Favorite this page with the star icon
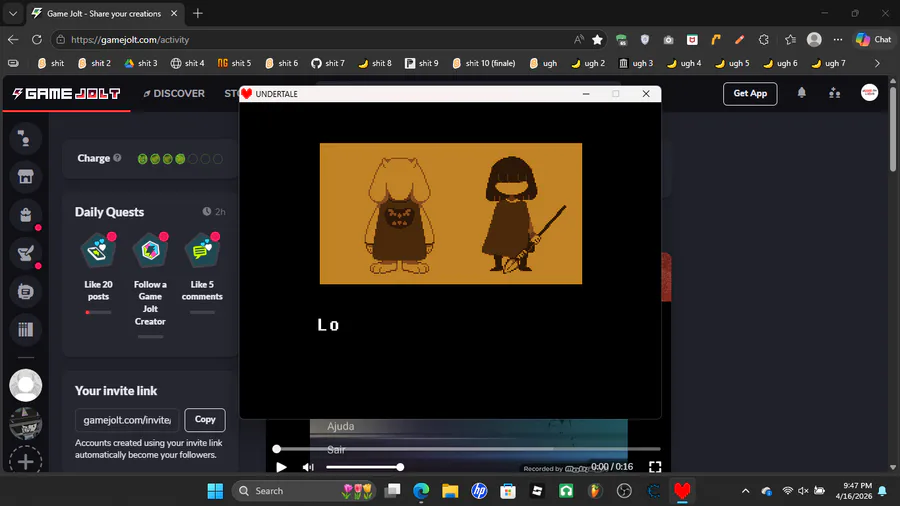Viewport: 900px width, 506px height. click(x=598, y=40)
